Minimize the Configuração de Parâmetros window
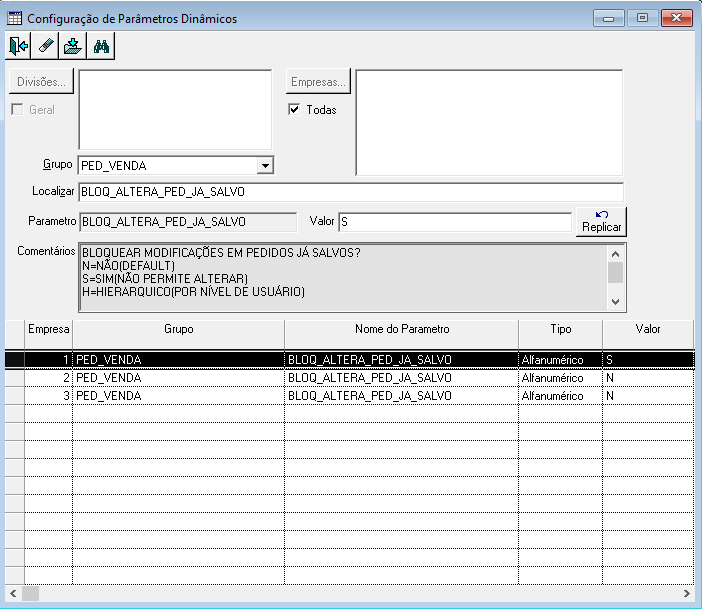702x609 pixels. [608, 18]
